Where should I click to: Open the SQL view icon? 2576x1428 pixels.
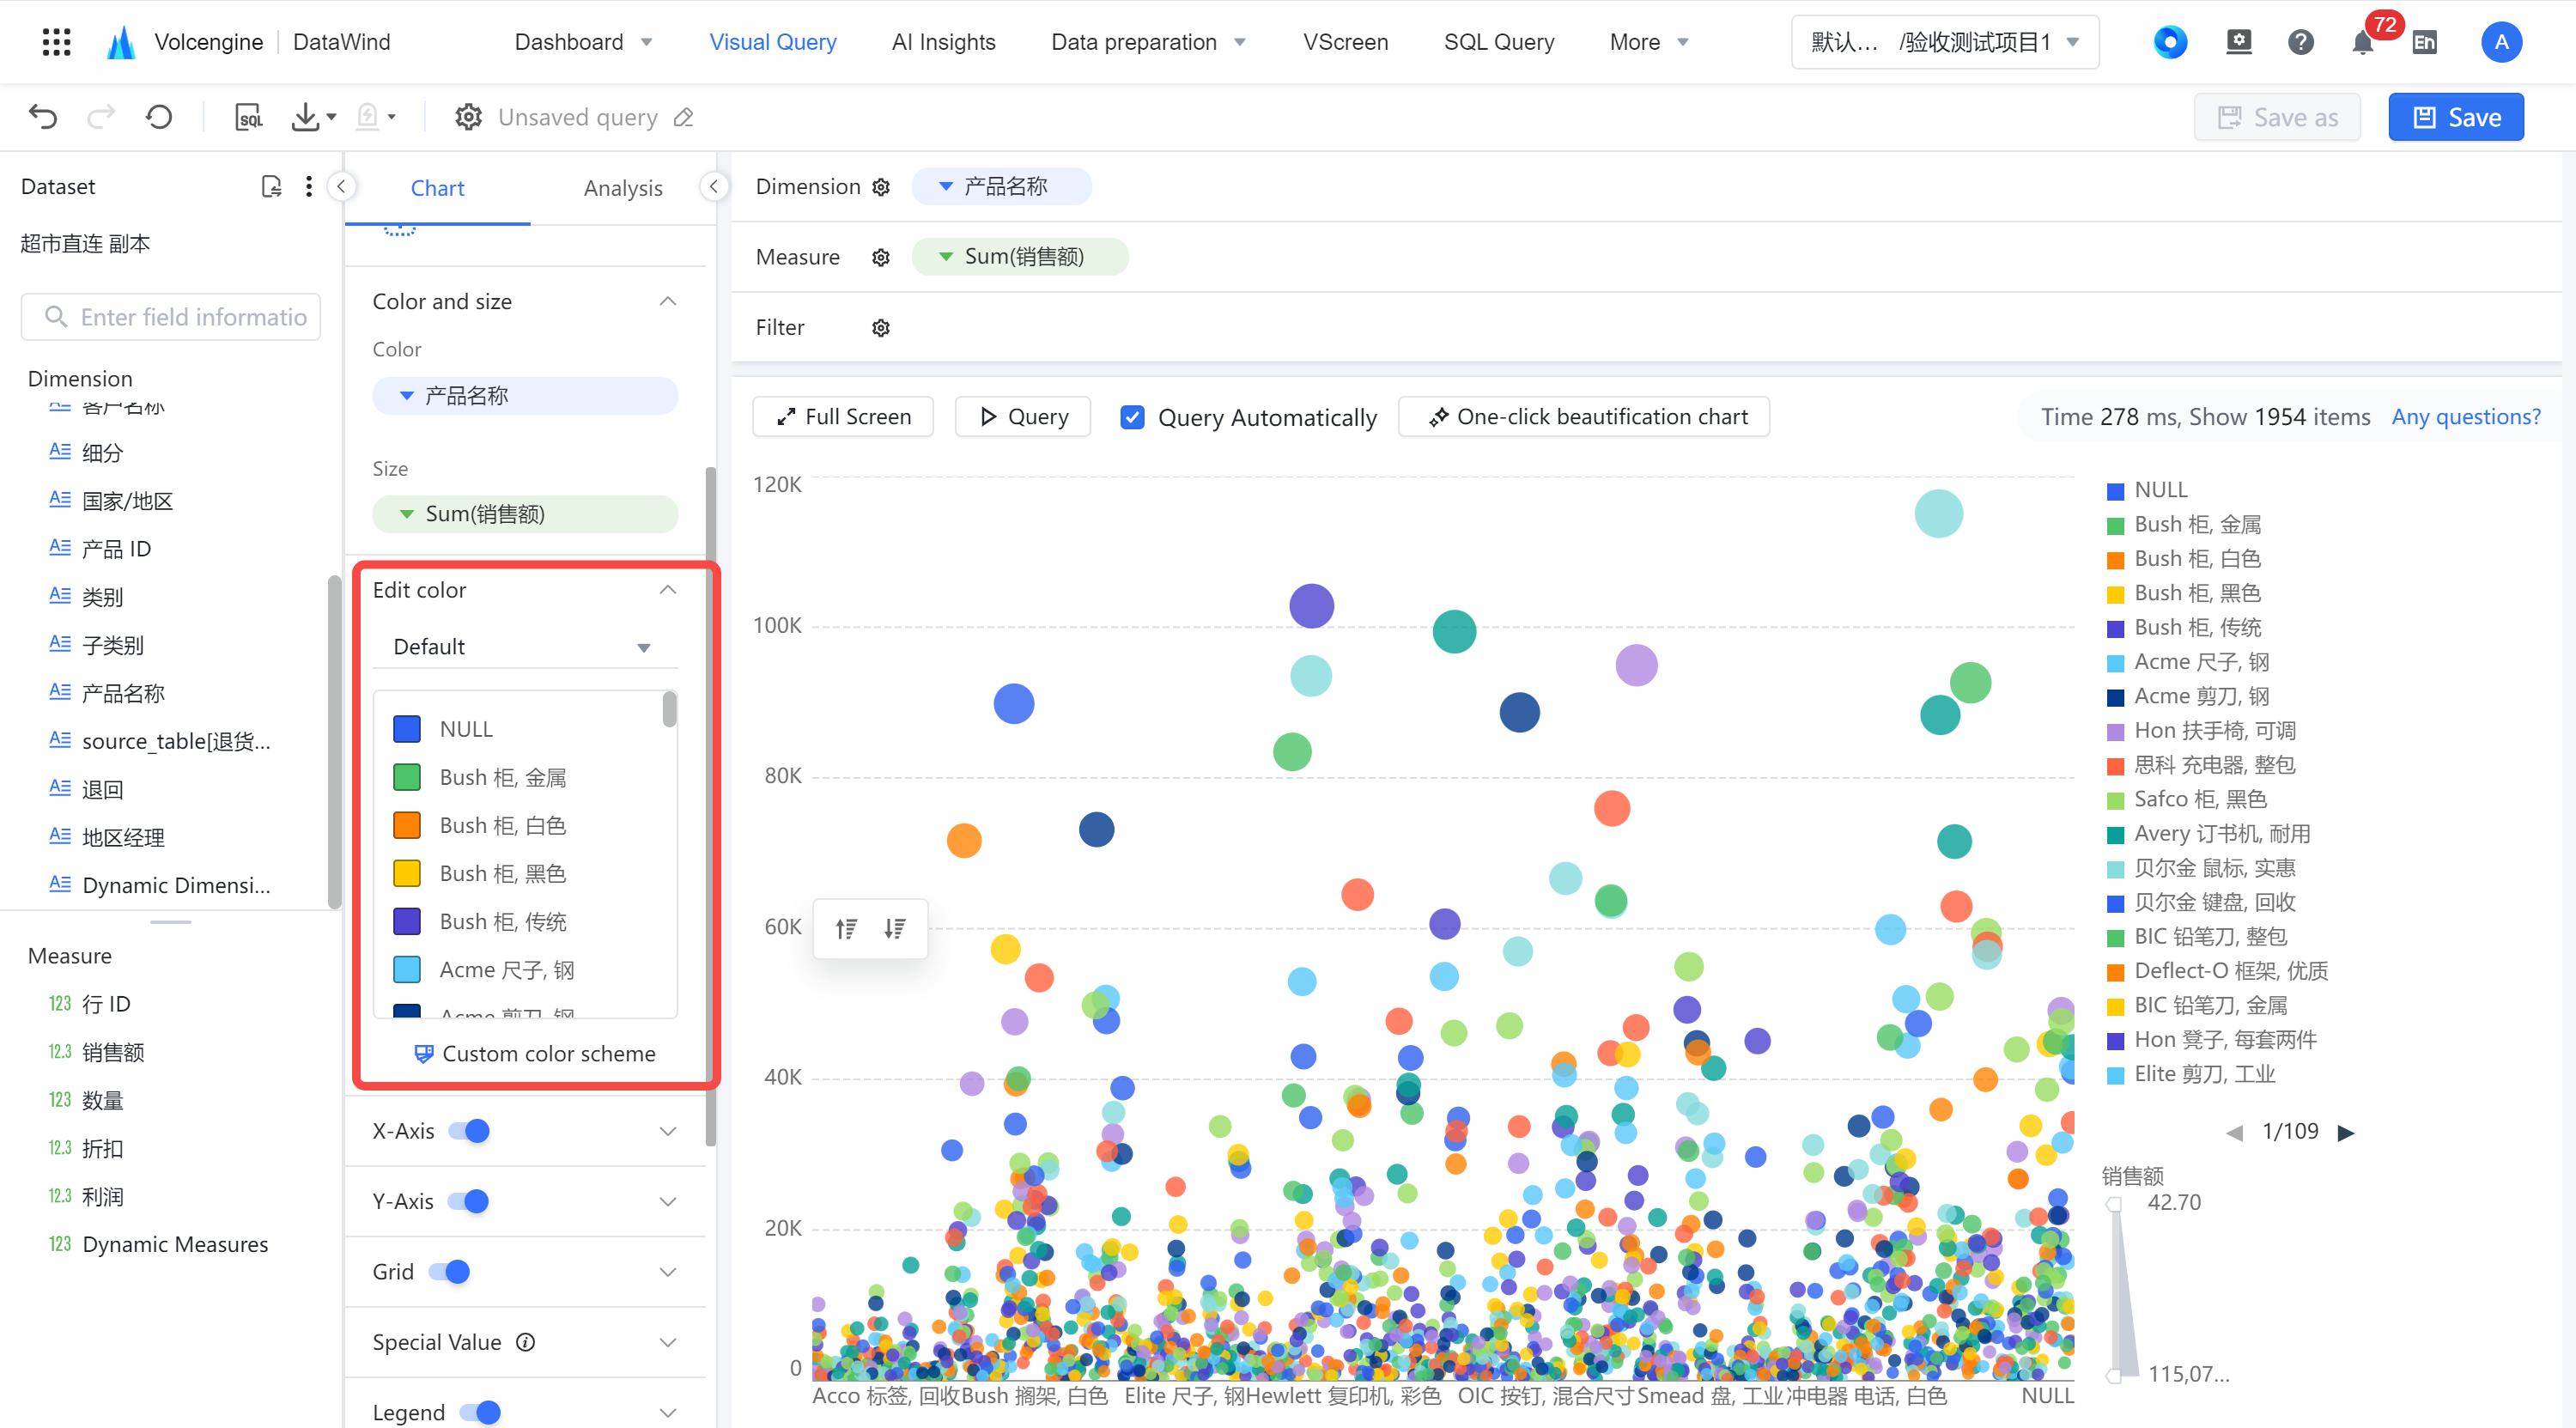(249, 117)
